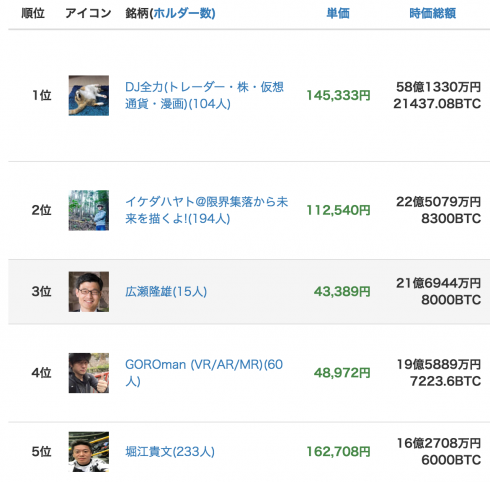Visit 広瀬隆雄(15人) profile link
The height and width of the screenshot is (482, 490).
point(166,292)
